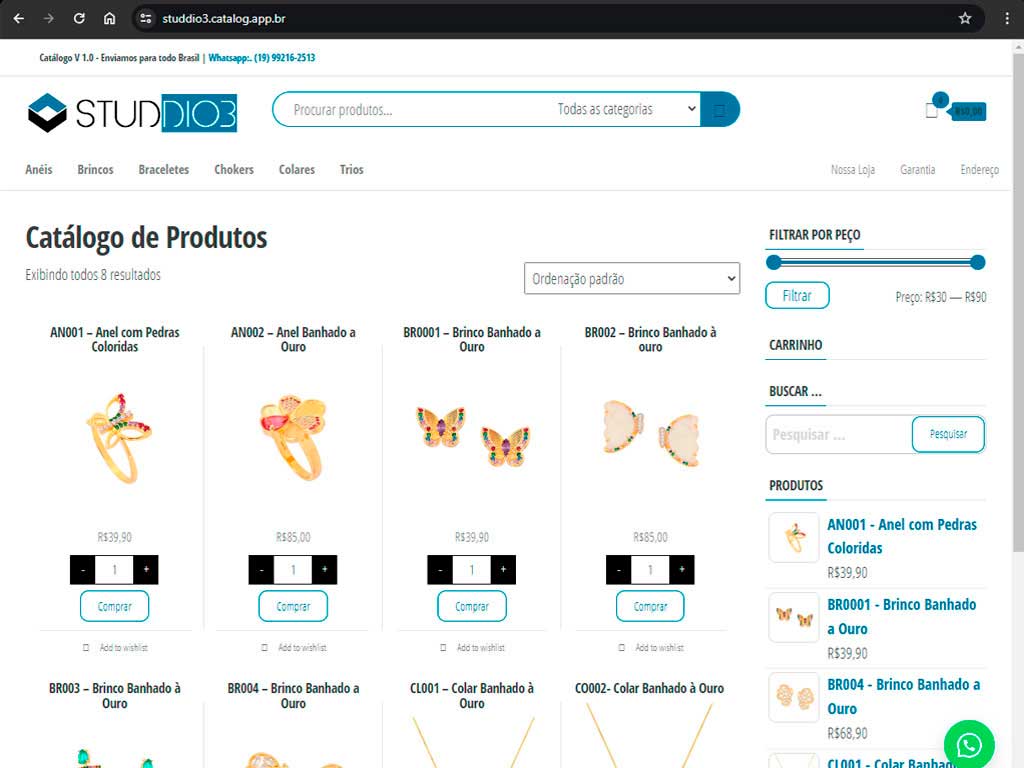Add BR002 earring to wishlist
Viewport: 1024px width, 768px height.
coord(650,648)
